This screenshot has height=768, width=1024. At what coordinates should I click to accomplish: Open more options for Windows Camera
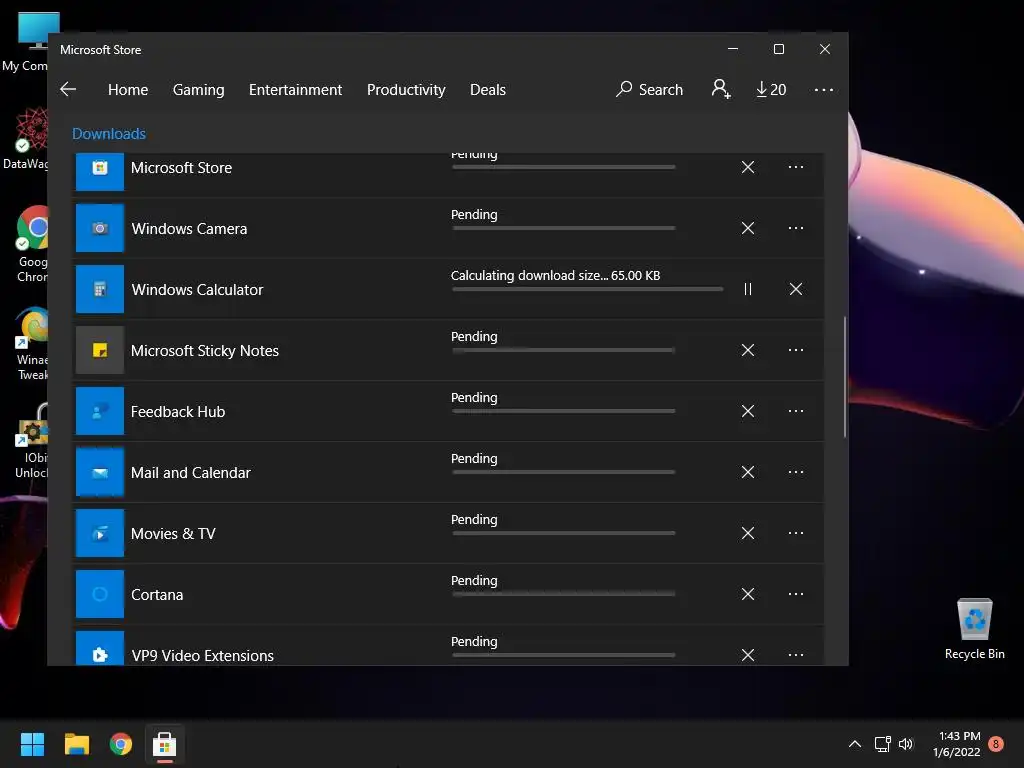click(x=795, y=228)
